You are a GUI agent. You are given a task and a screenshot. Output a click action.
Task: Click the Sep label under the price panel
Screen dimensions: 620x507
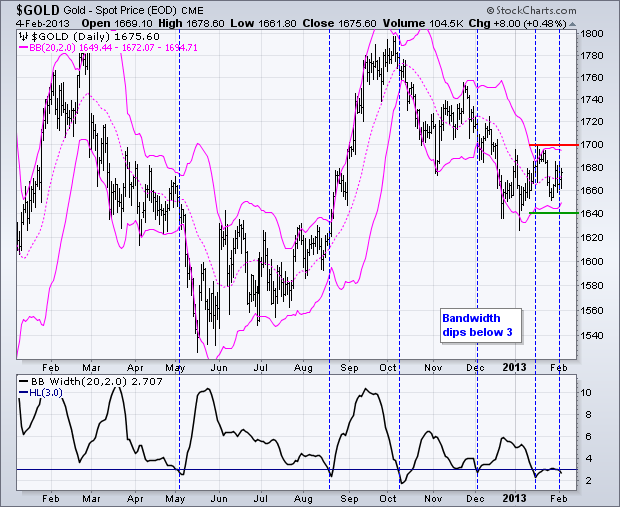[349, 368]
